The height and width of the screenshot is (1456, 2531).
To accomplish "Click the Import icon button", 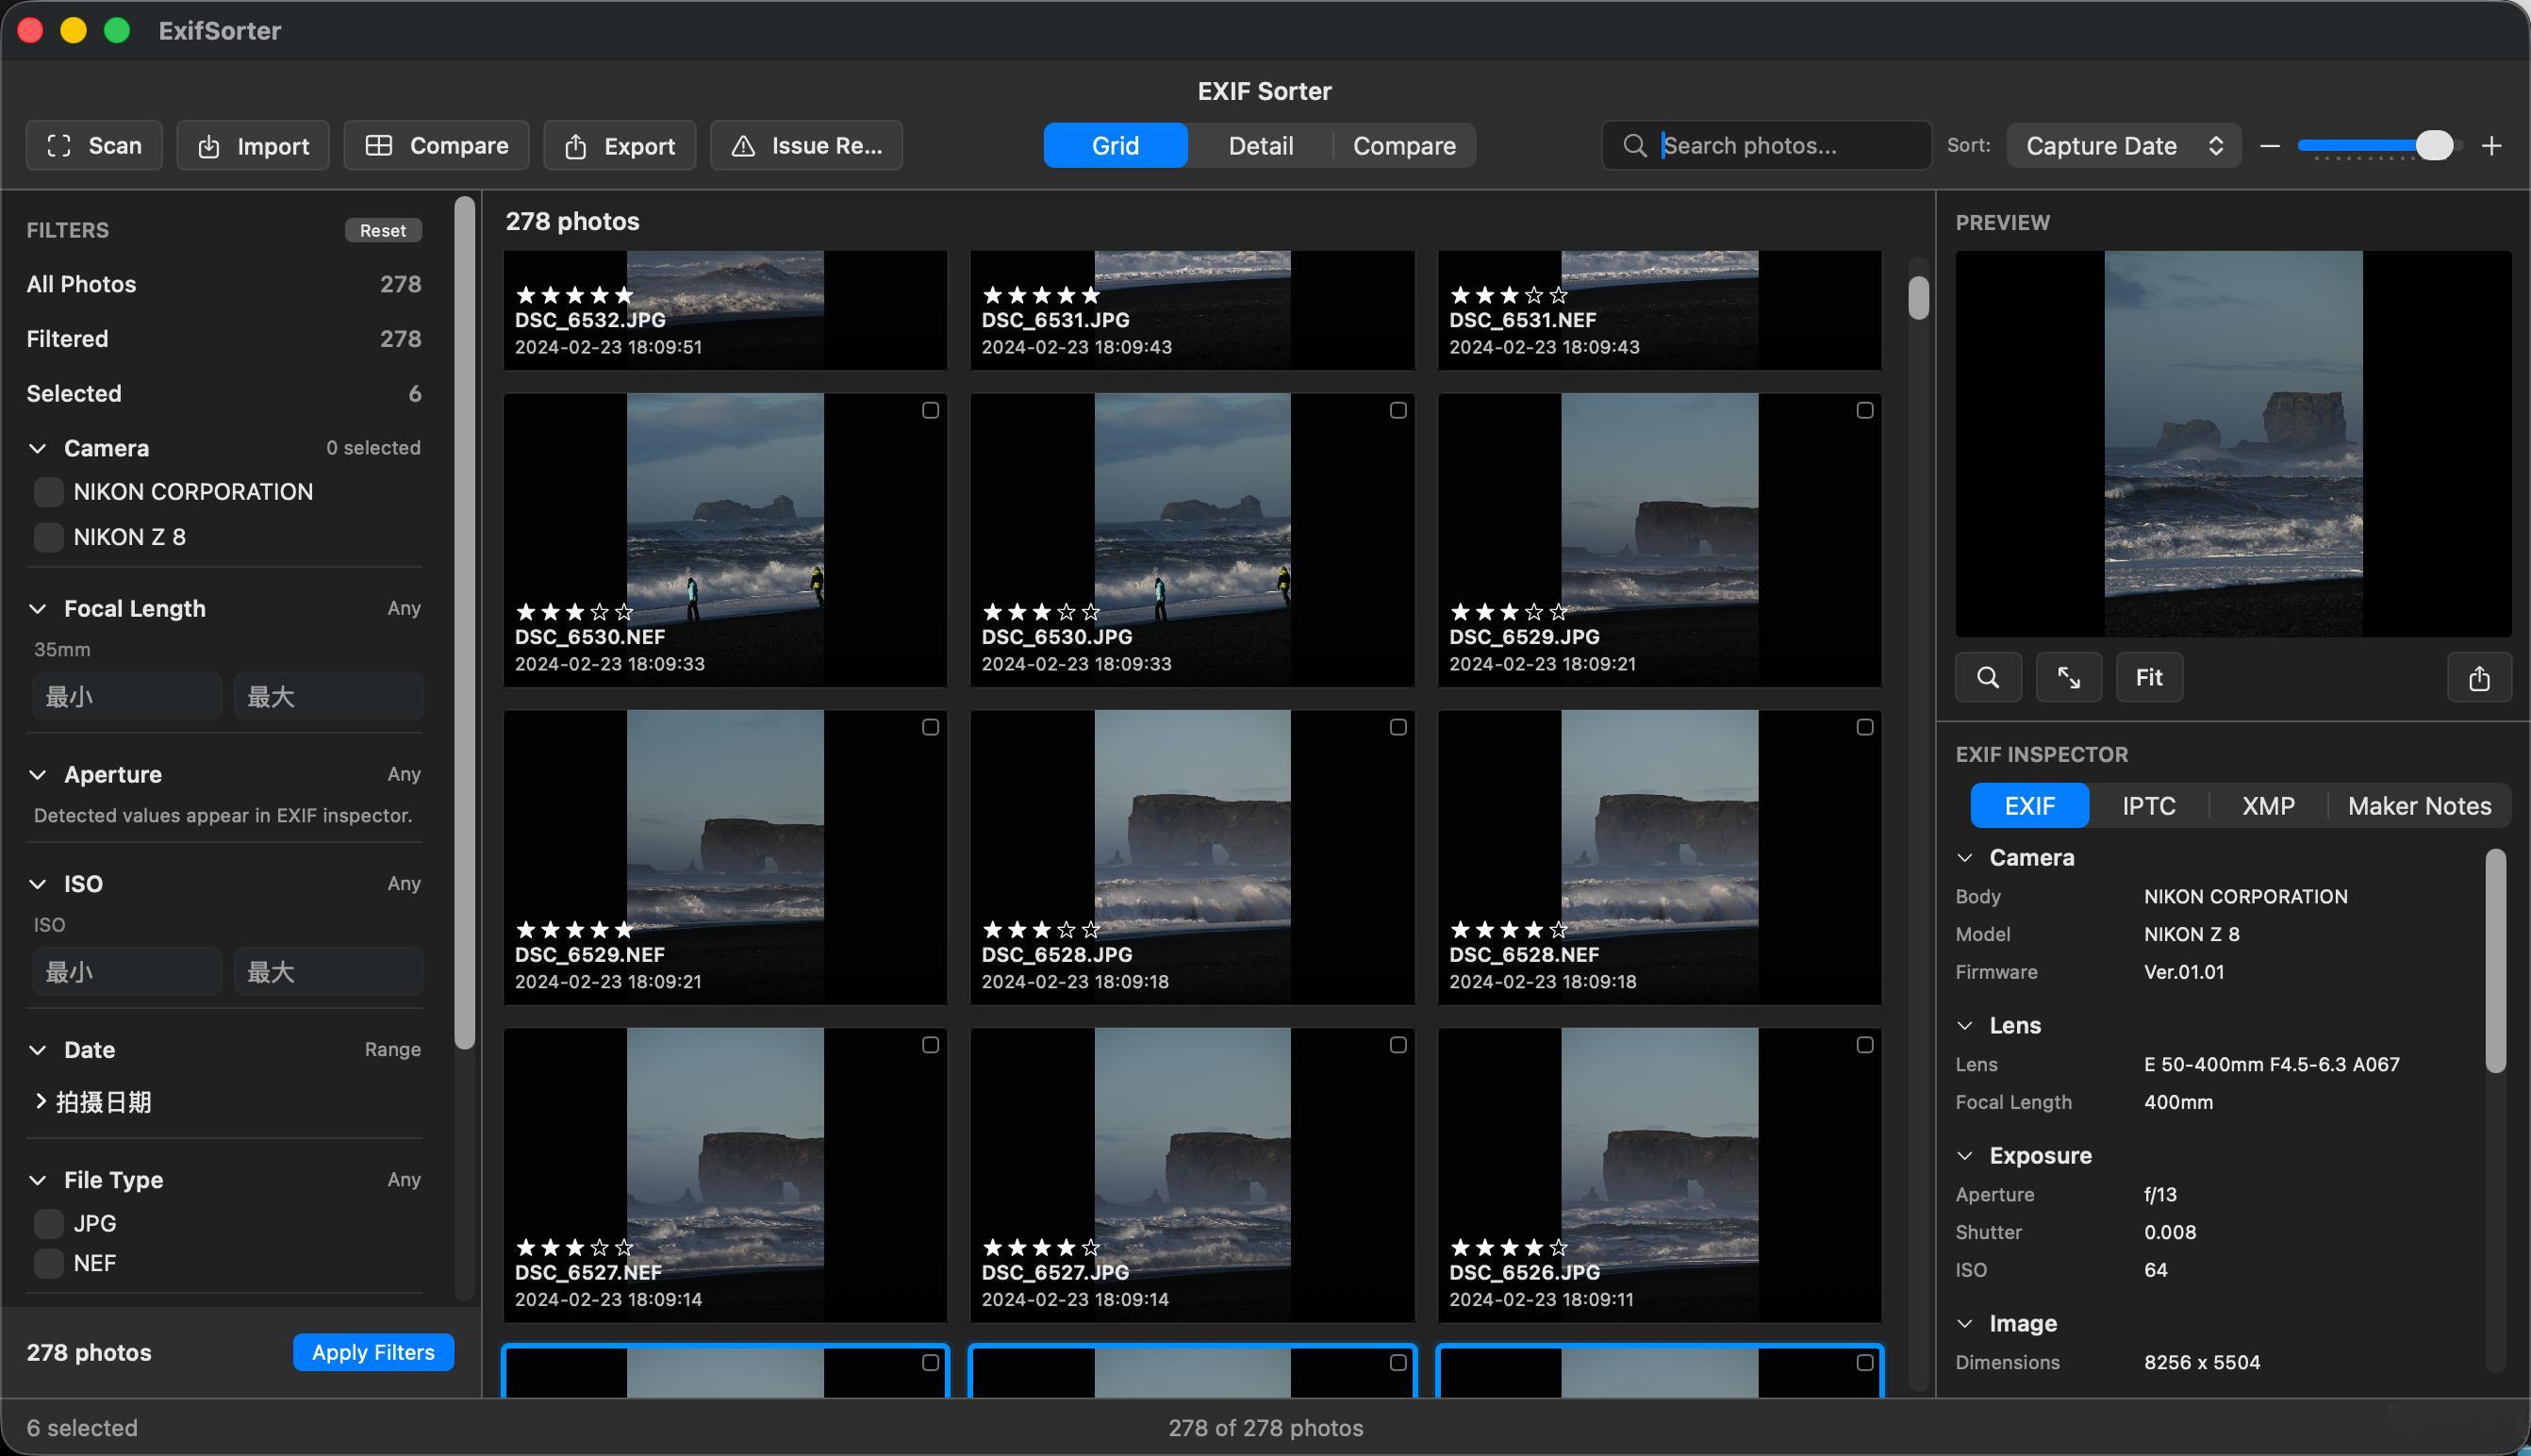I will point(208,146).
